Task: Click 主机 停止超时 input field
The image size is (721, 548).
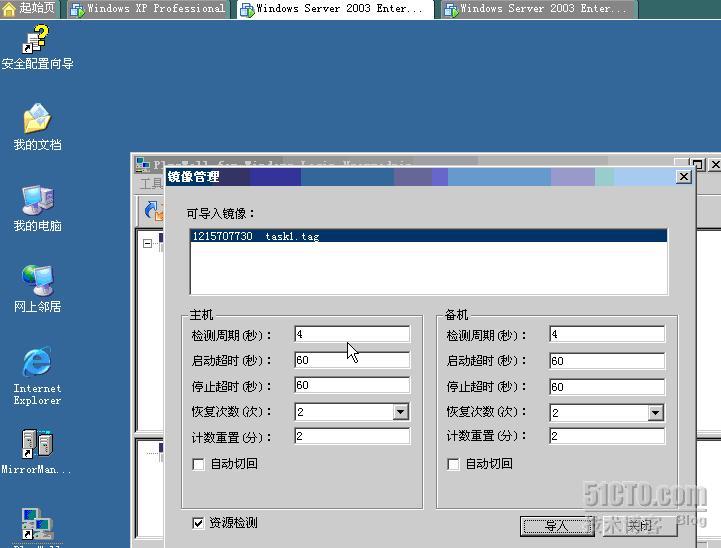Action: coord(352,385)
